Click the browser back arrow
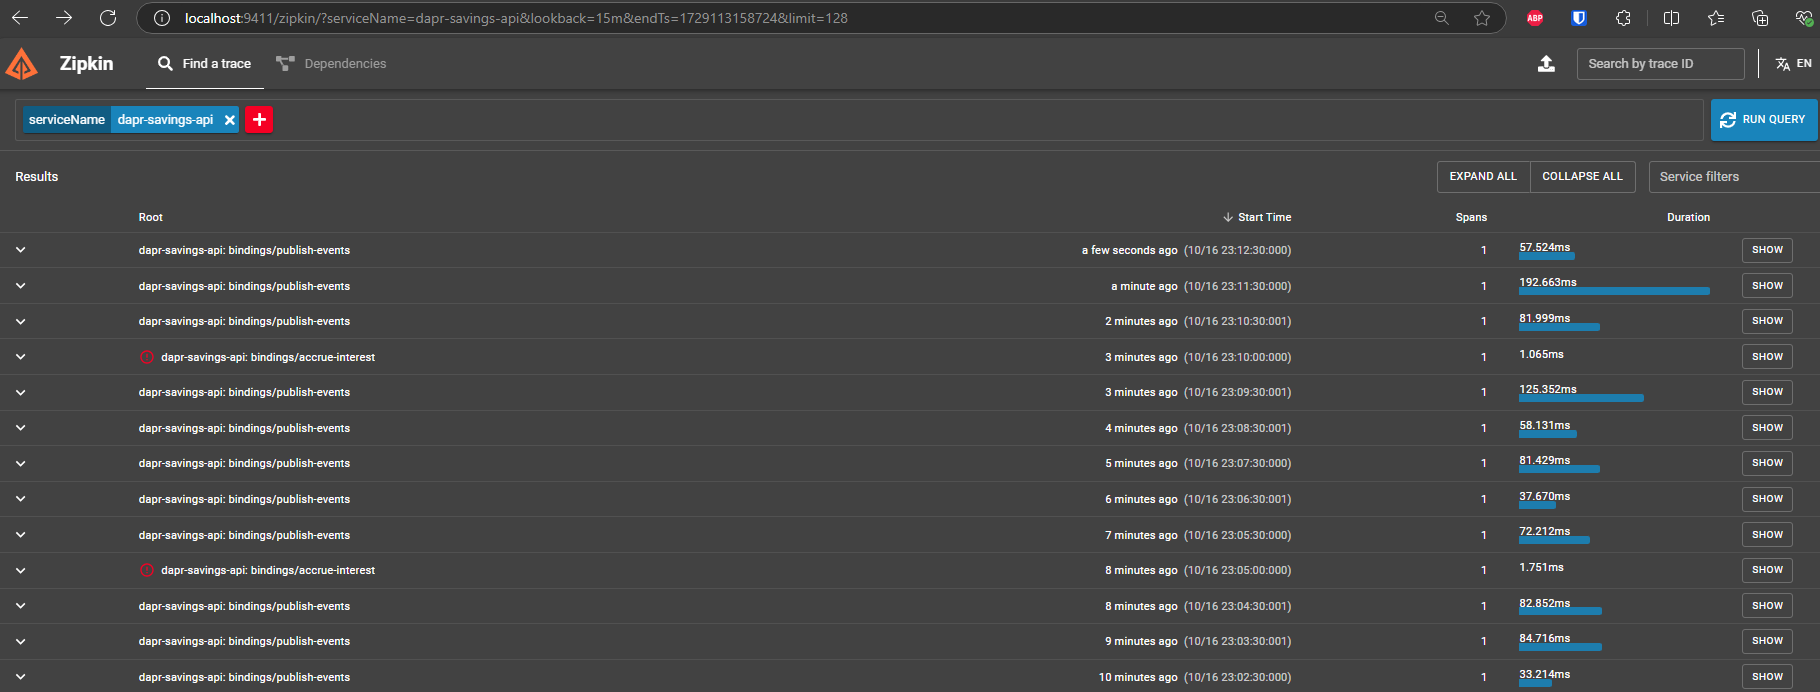This screenshot has width=1820, height=692. (x=20, y=18)
